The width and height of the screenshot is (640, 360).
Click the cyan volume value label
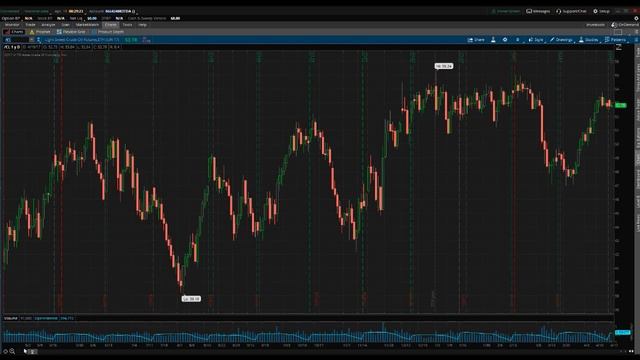622,333
